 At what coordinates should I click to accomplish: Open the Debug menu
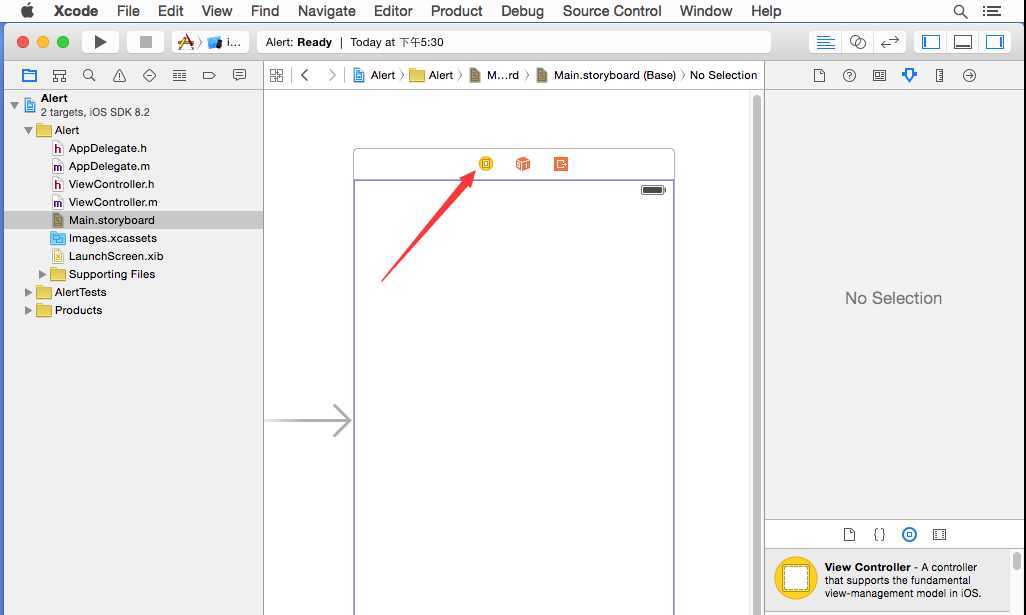point(522,11)
